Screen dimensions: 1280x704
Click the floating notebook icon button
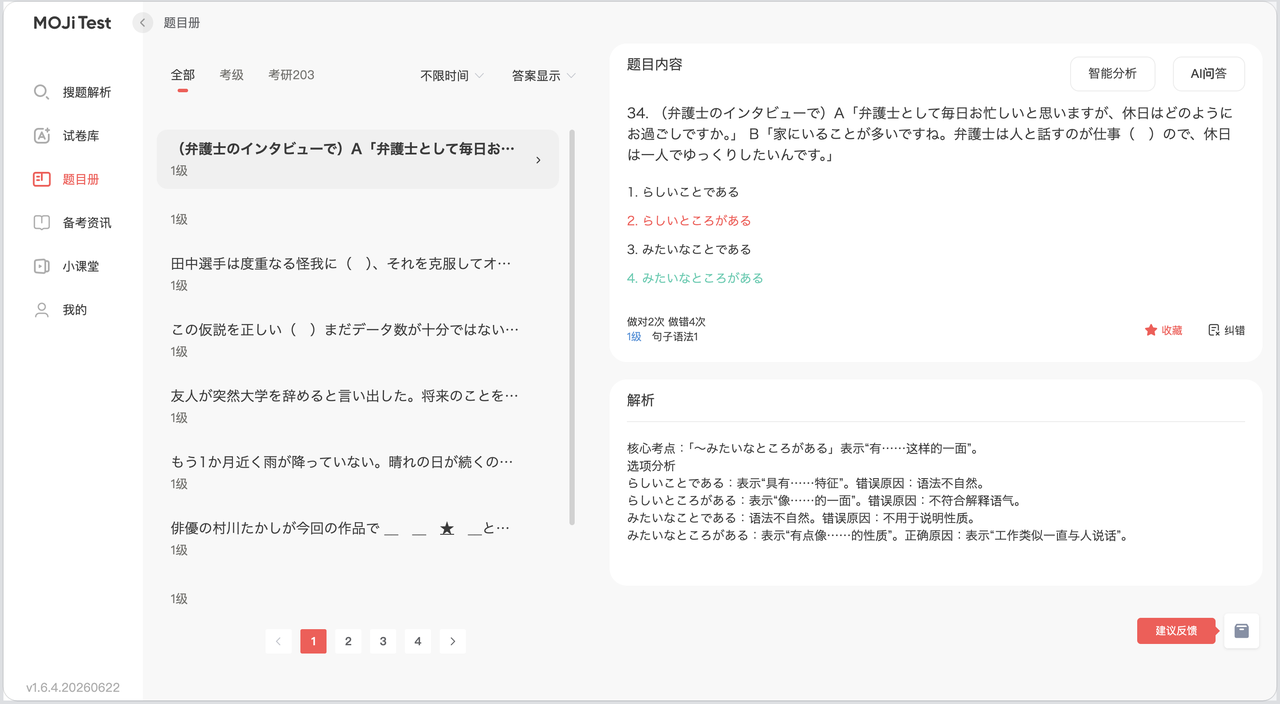(1241, 631)
